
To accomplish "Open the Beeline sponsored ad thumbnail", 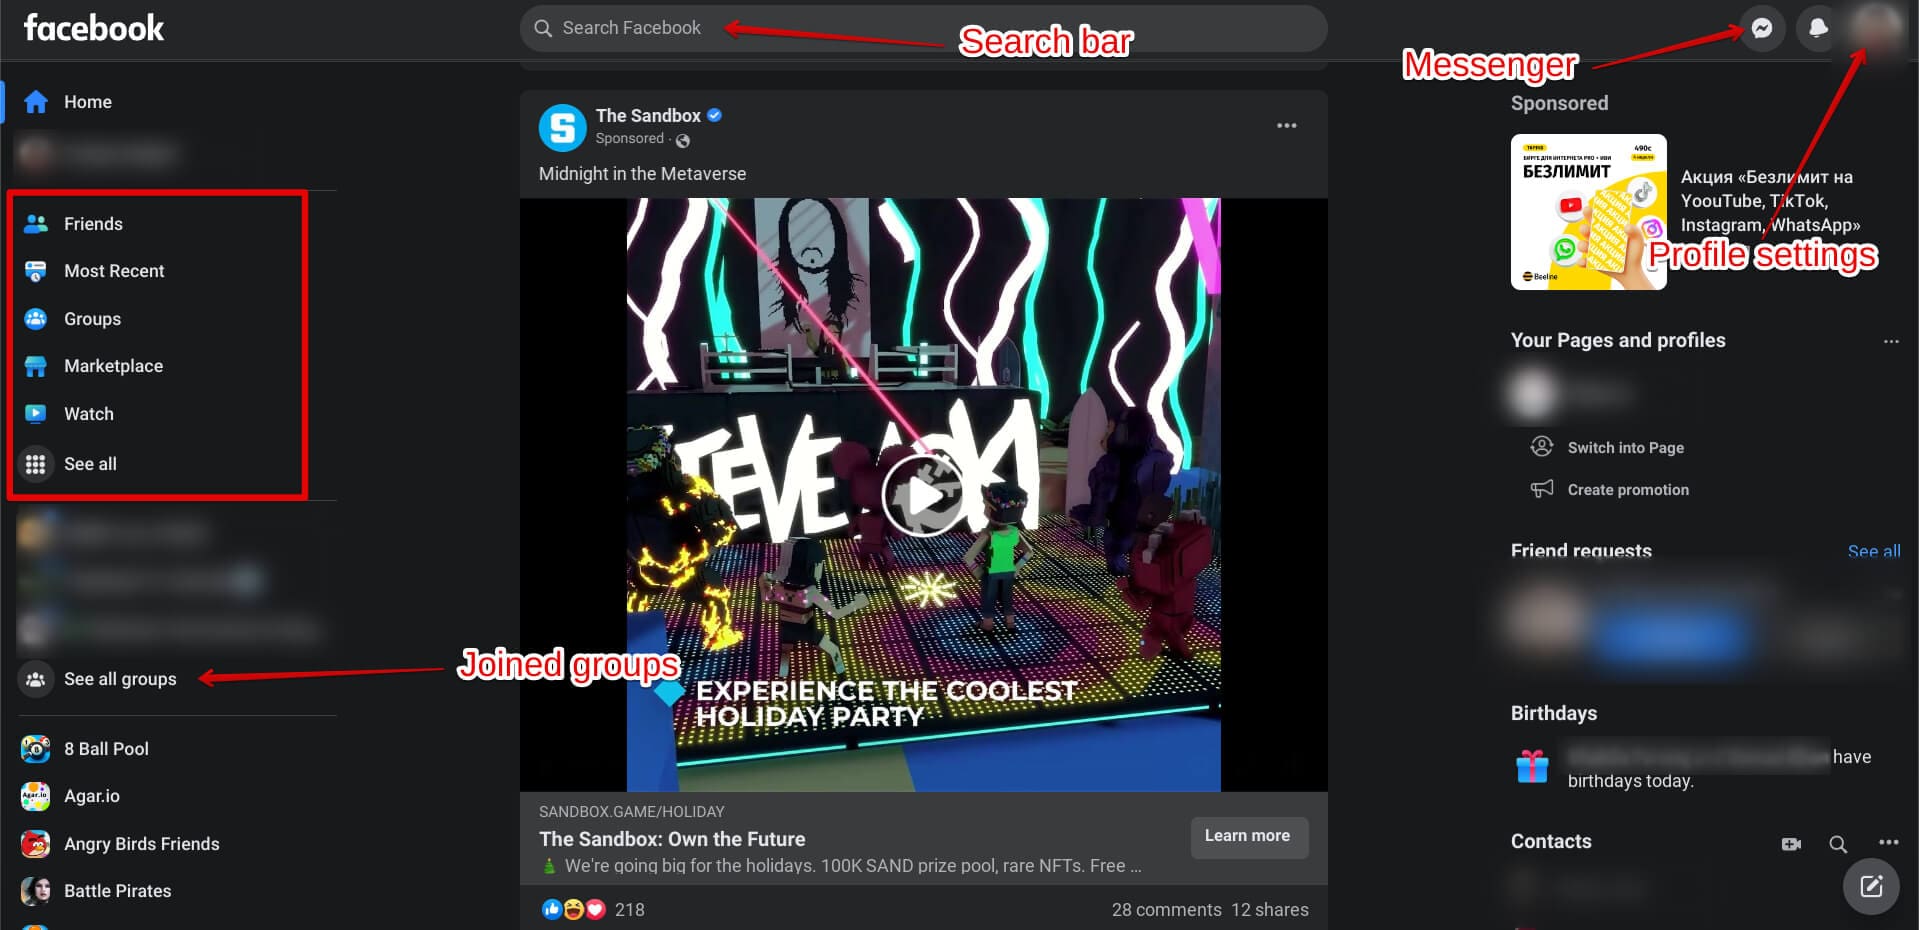I will point(1588,212).
